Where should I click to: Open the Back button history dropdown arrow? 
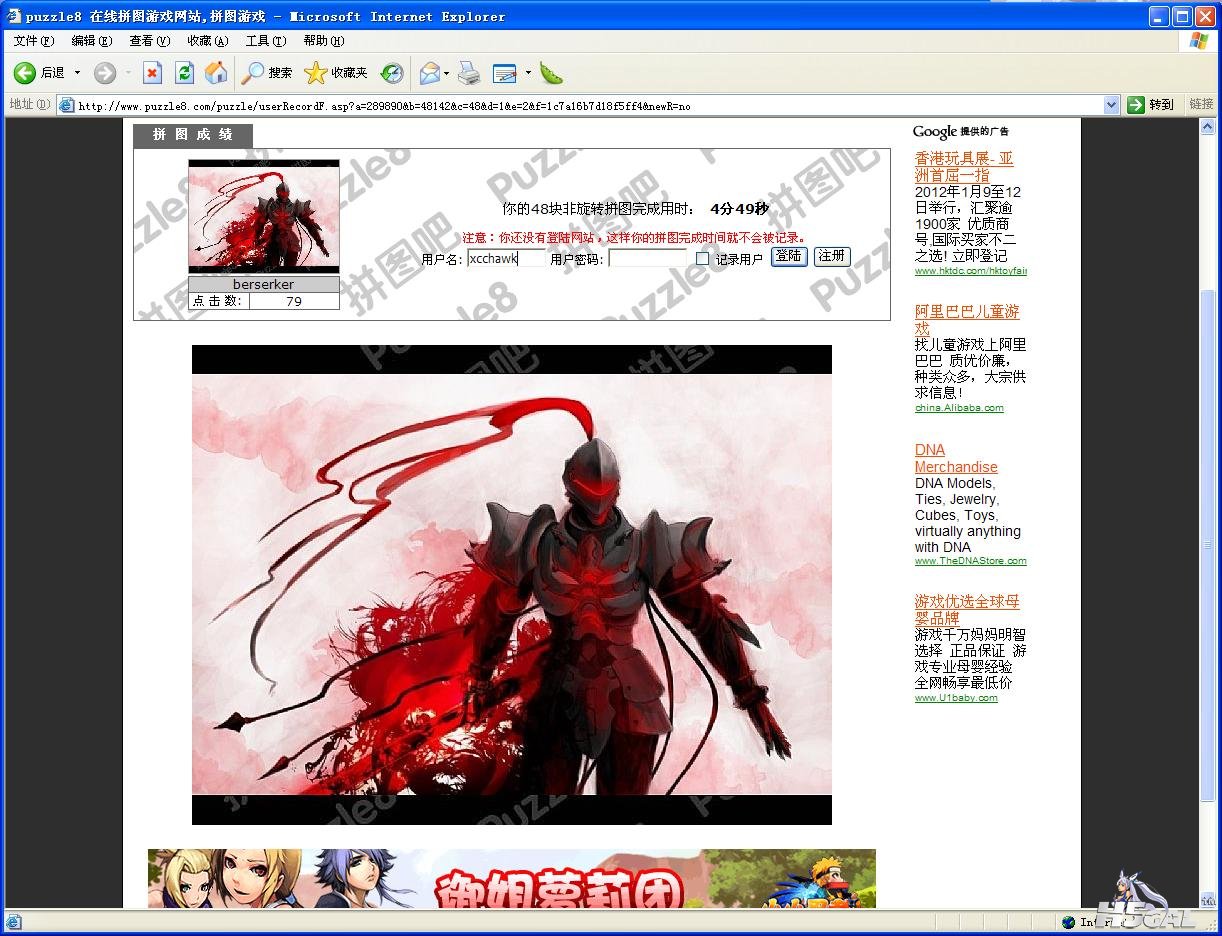[x=77, y=73]
